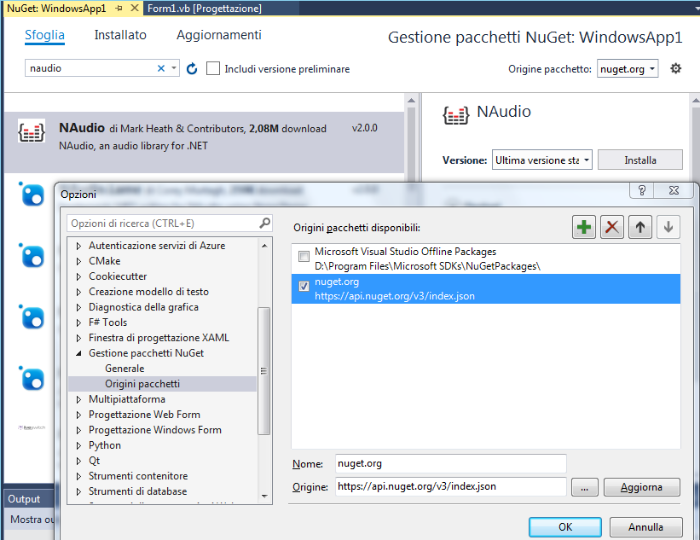700x540 pixels.
Task: Open NuGet settings gear icon
Action: (x=676, y=69)
